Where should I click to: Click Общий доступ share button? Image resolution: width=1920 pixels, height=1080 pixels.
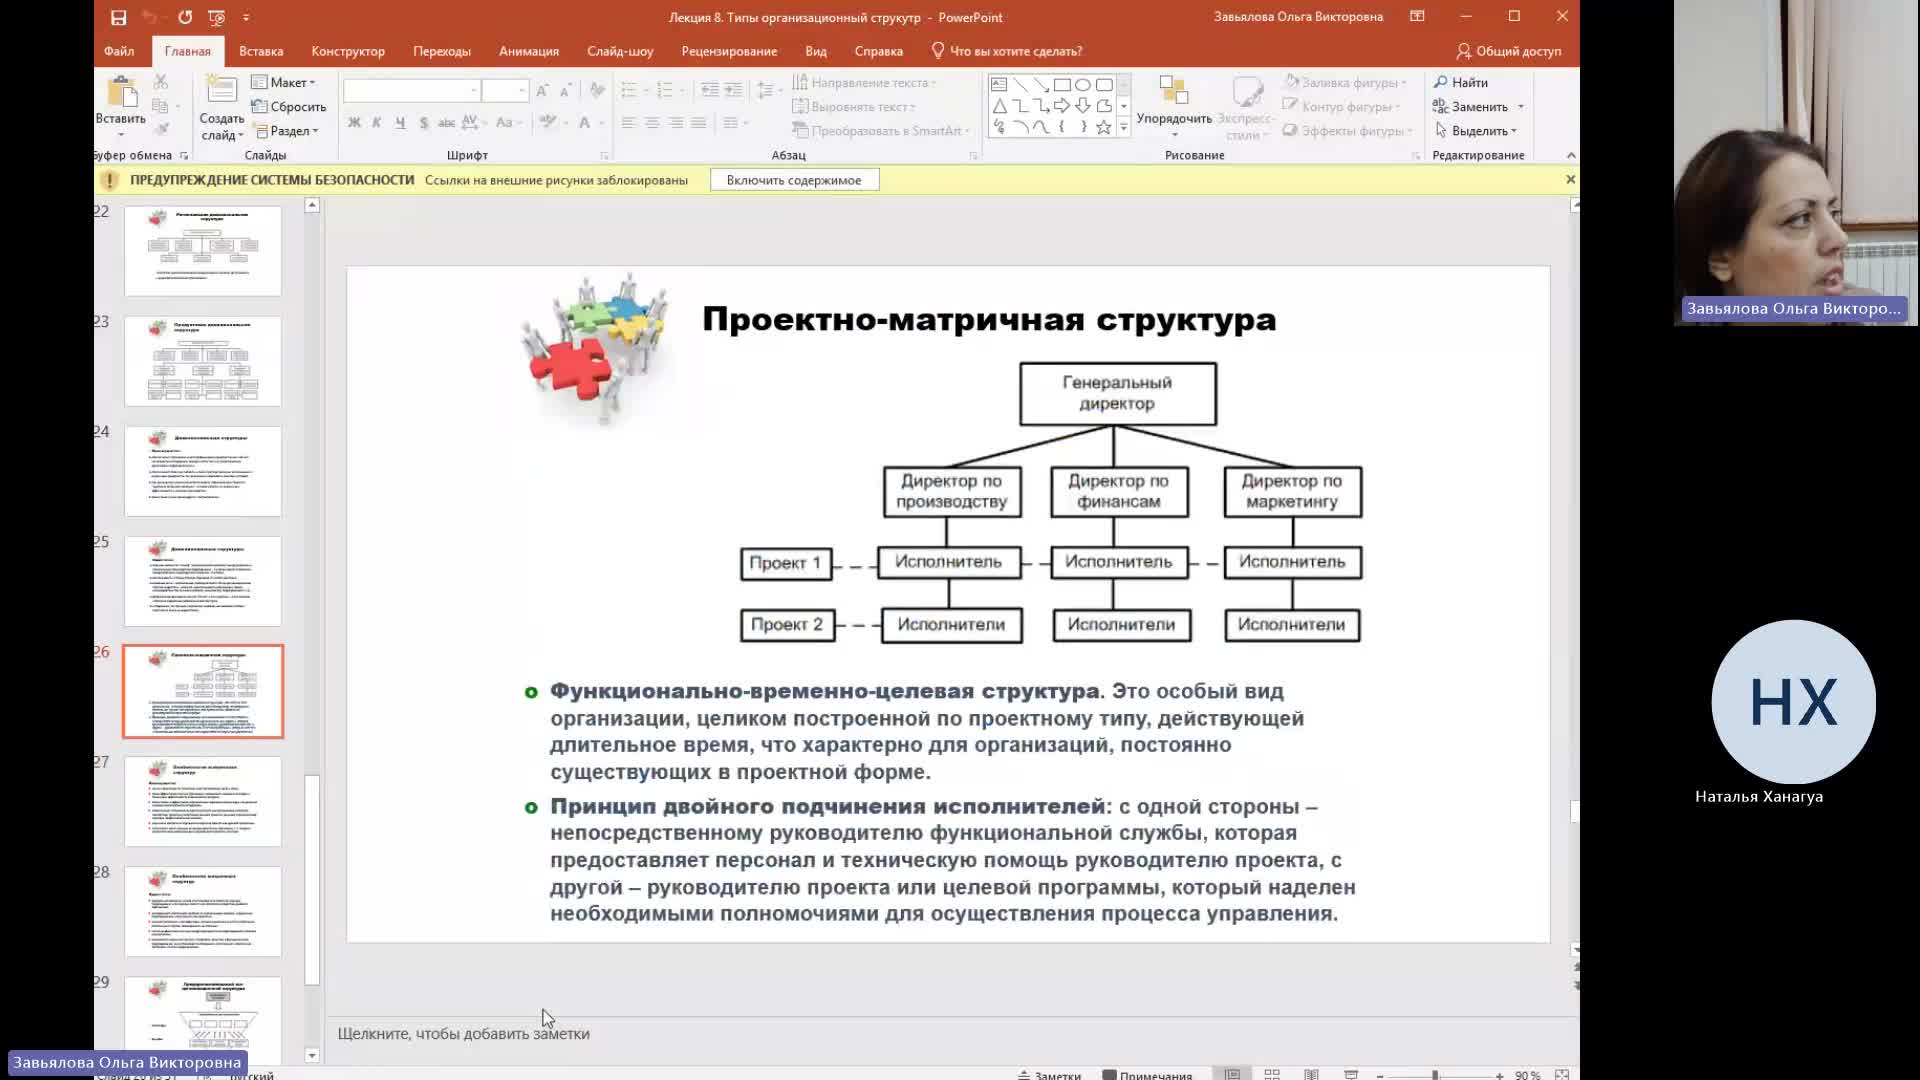point(1509,51)
